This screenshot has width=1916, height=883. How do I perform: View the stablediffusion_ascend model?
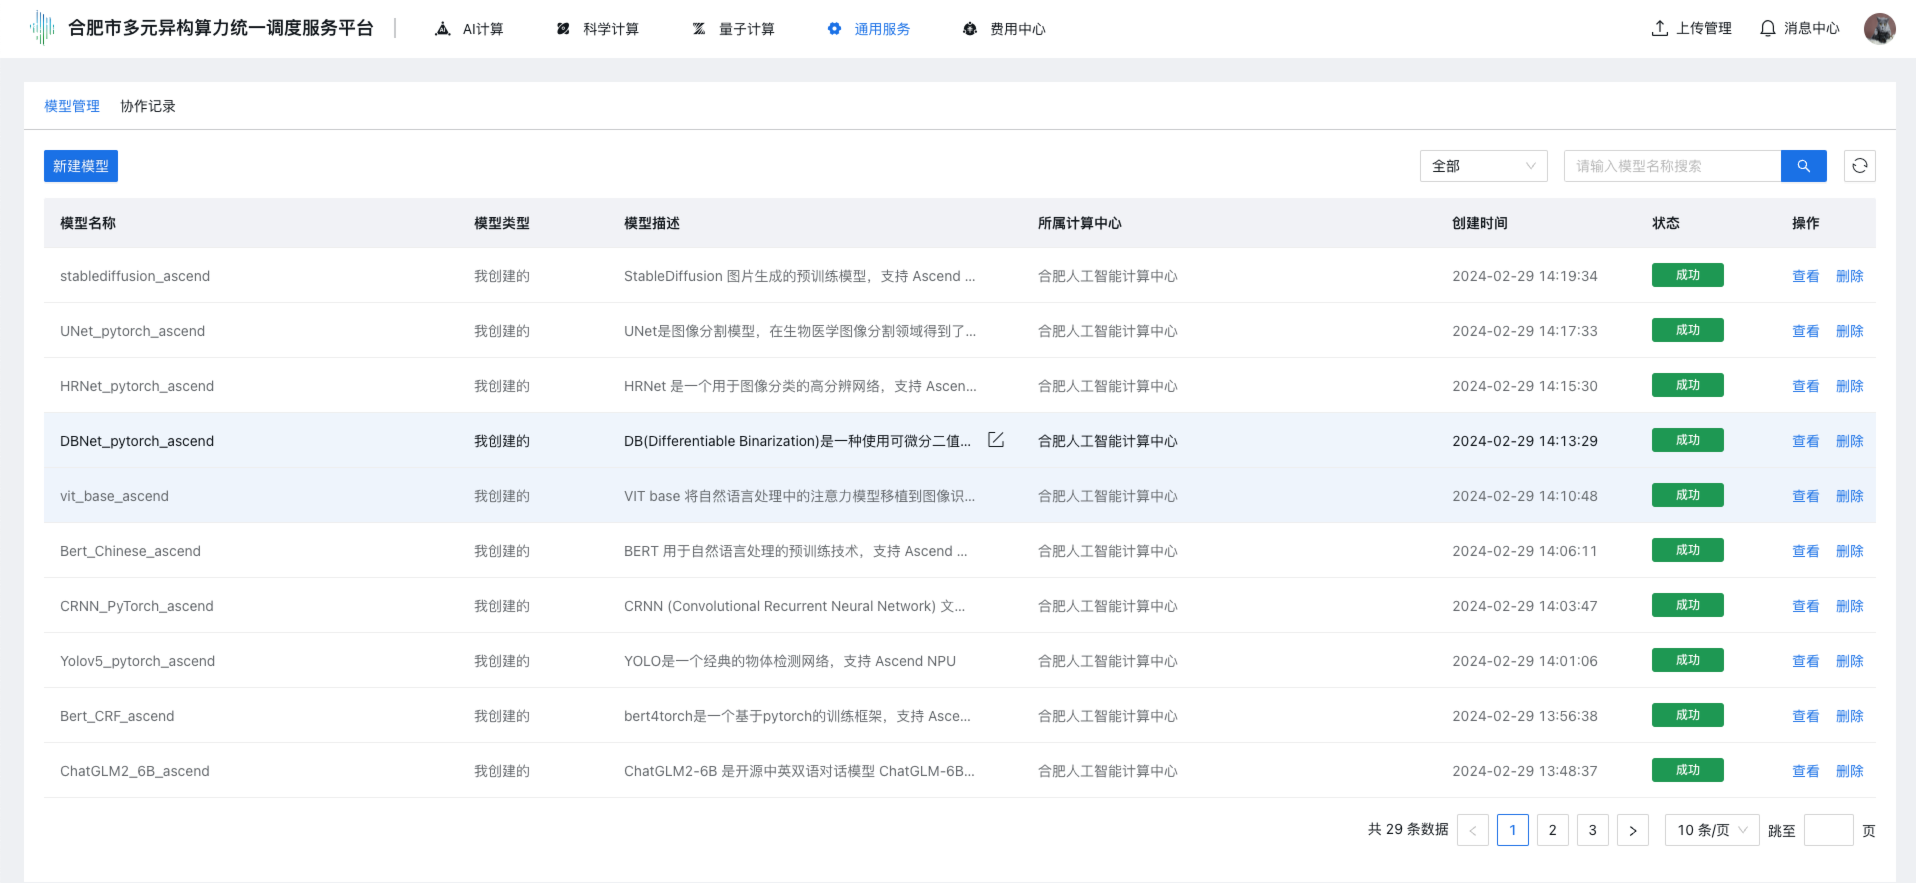[1805, 276]
